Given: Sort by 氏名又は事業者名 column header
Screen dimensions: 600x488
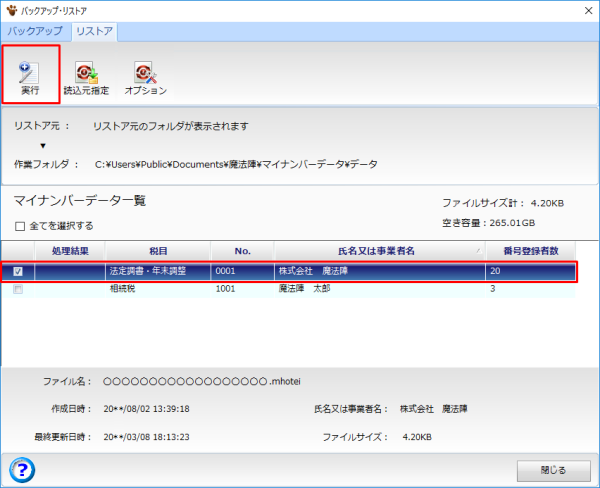Looking at the screenshot, I should point(379,251).
